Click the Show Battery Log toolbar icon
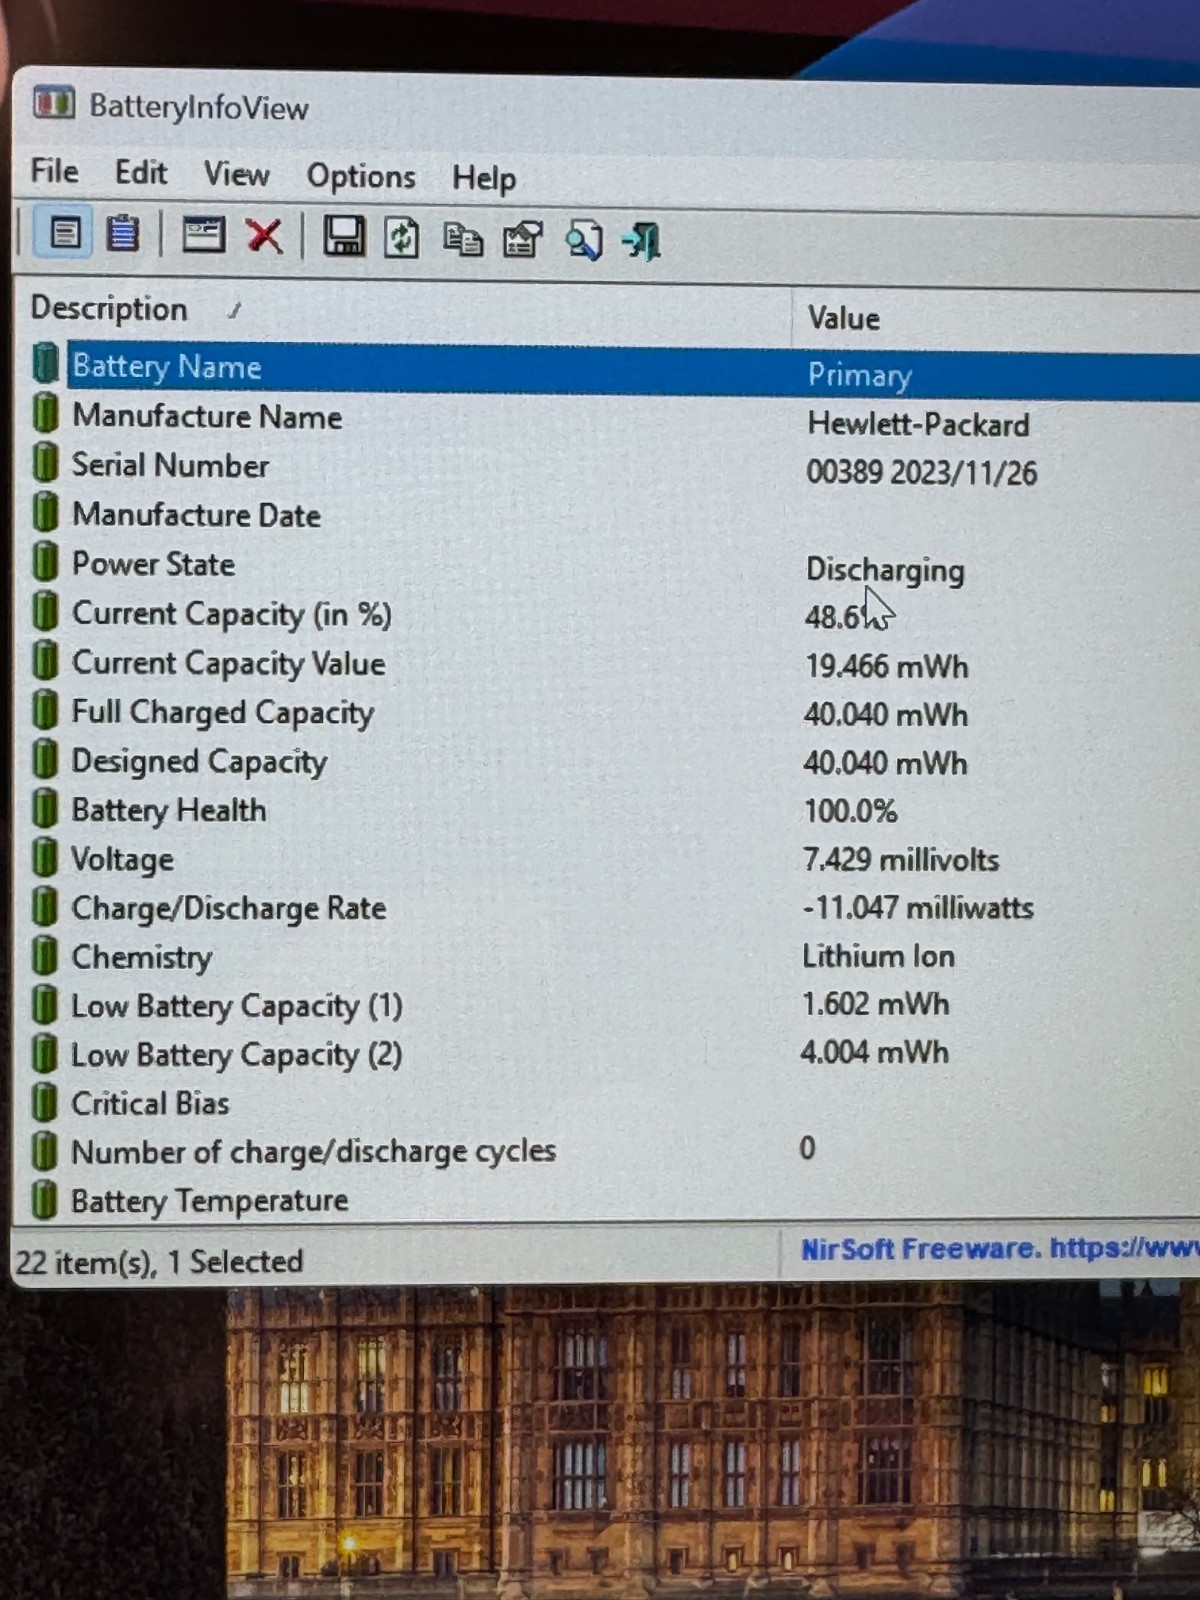 point(123,234)
